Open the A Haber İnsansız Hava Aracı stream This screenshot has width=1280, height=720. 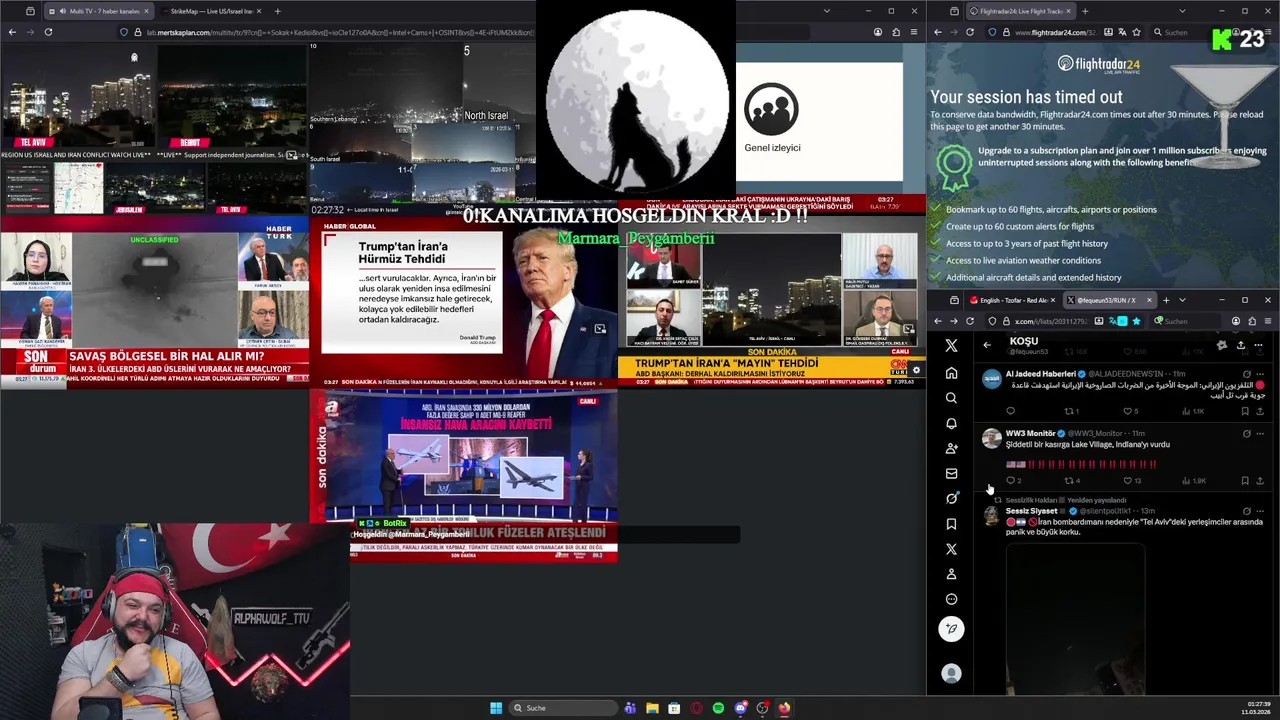point(464,475)
